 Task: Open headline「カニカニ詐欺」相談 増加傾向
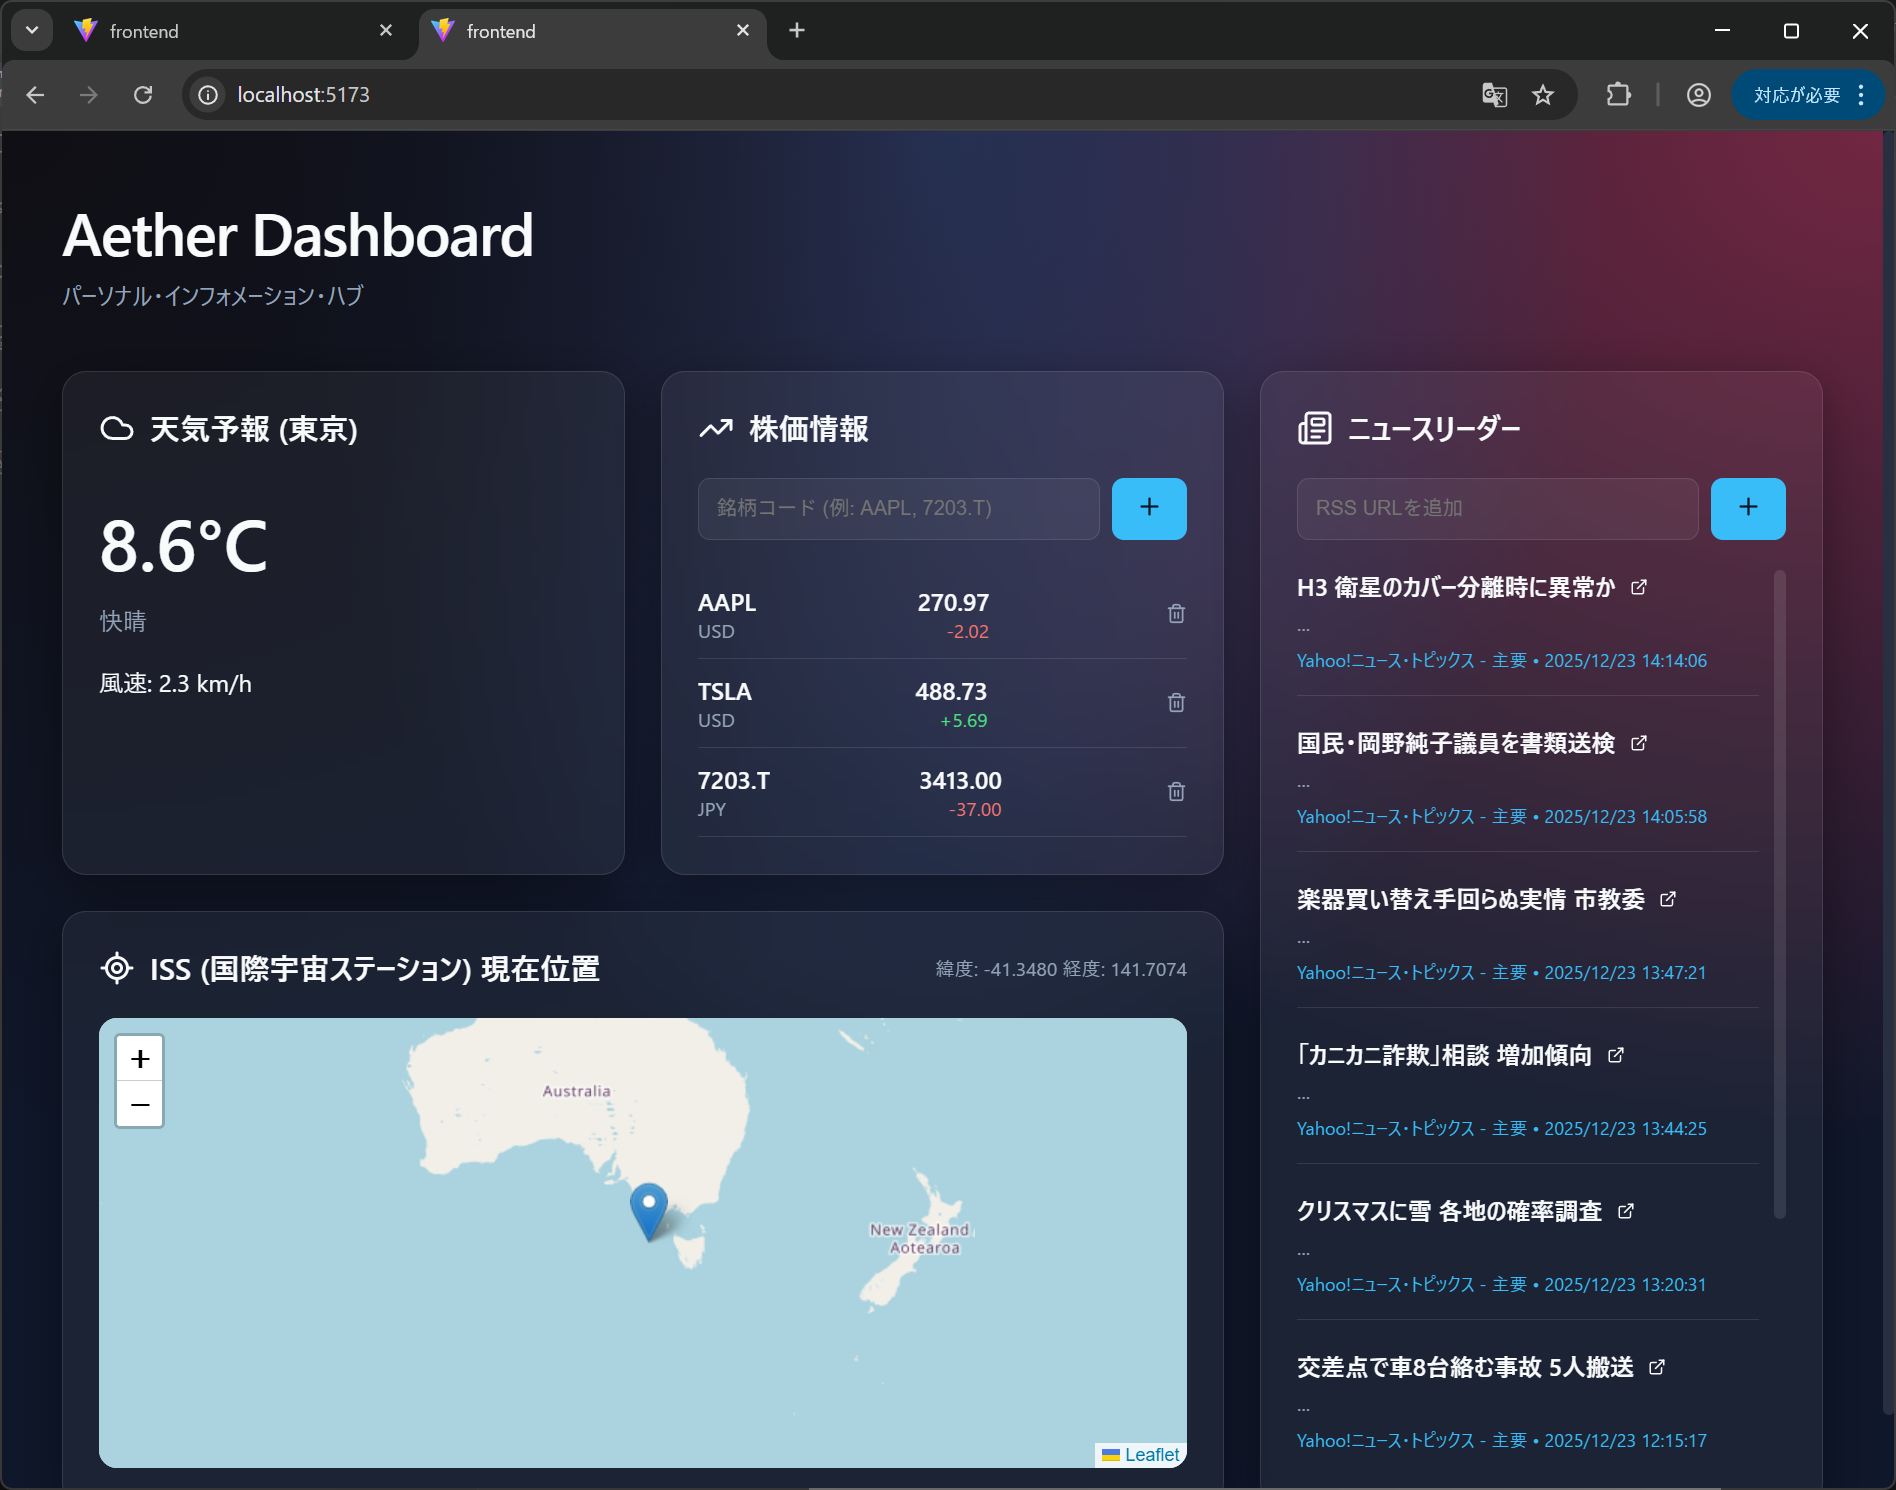1444,1055
